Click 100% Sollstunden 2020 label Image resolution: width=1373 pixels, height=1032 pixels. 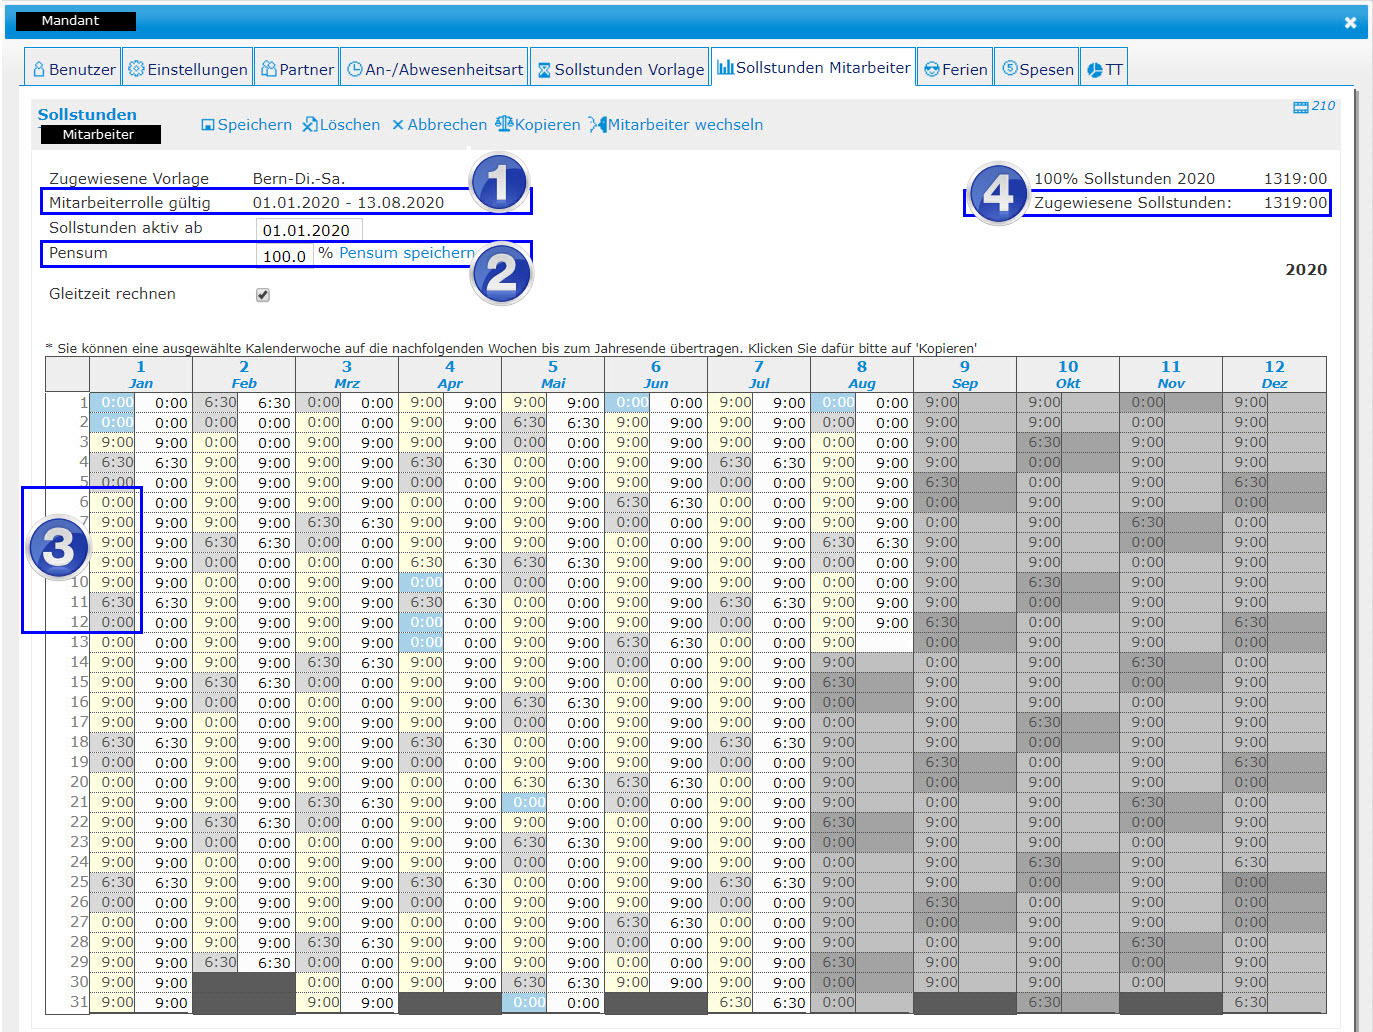(1124, 179)
